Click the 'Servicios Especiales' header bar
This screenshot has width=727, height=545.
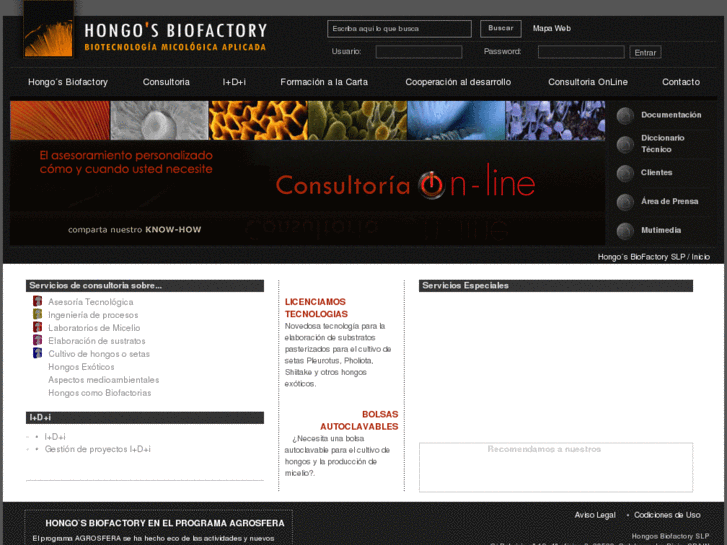click(x=556, y=286)
